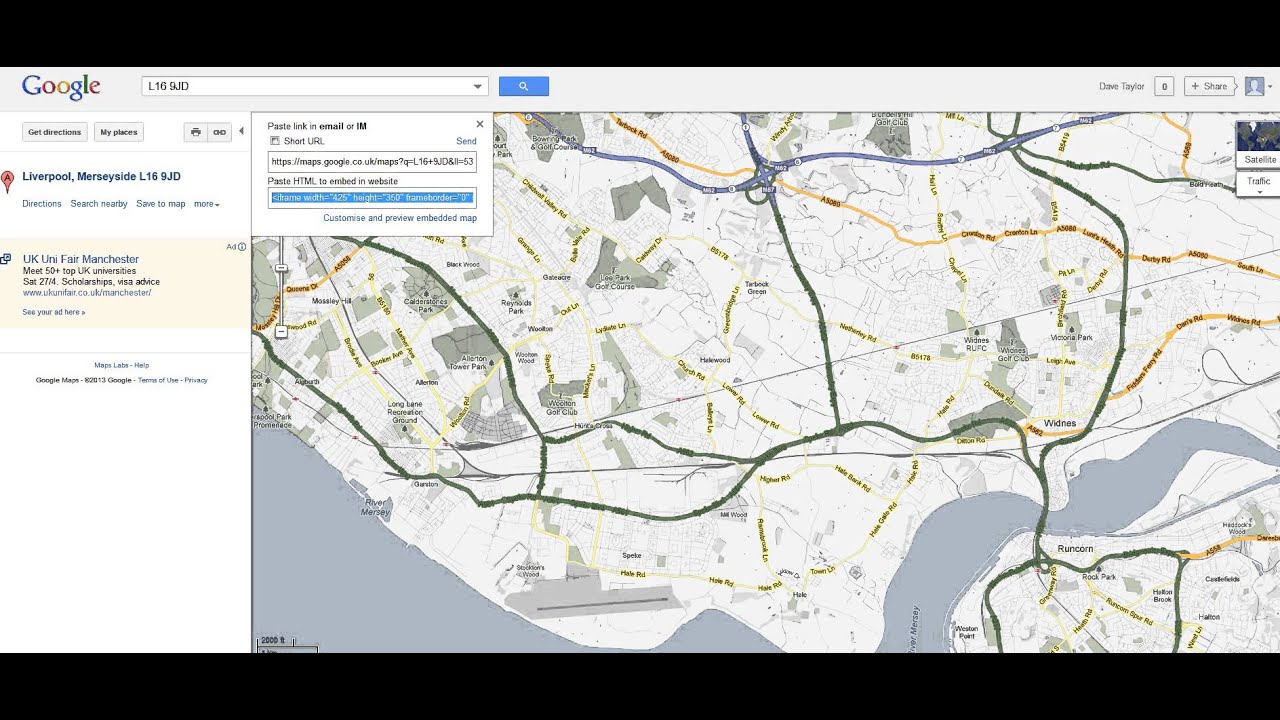The width and height of the screenshot is (1280, 720).
Task: Click Search nearby link
Action: tap(99, 204)
